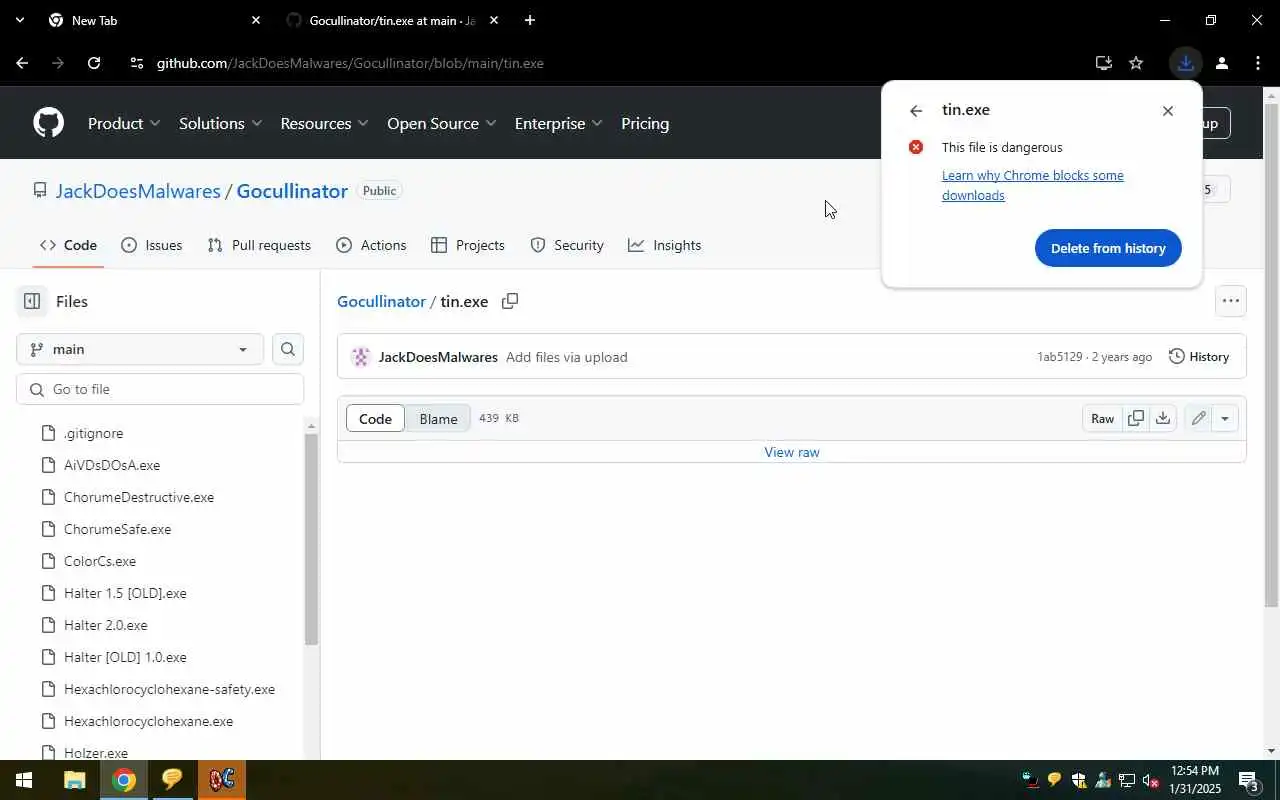The width and height of the screenshot is (1280, 800).
Task: Open Learn why Chrome blocks some downloads
Action: [x=1033, y=185]
